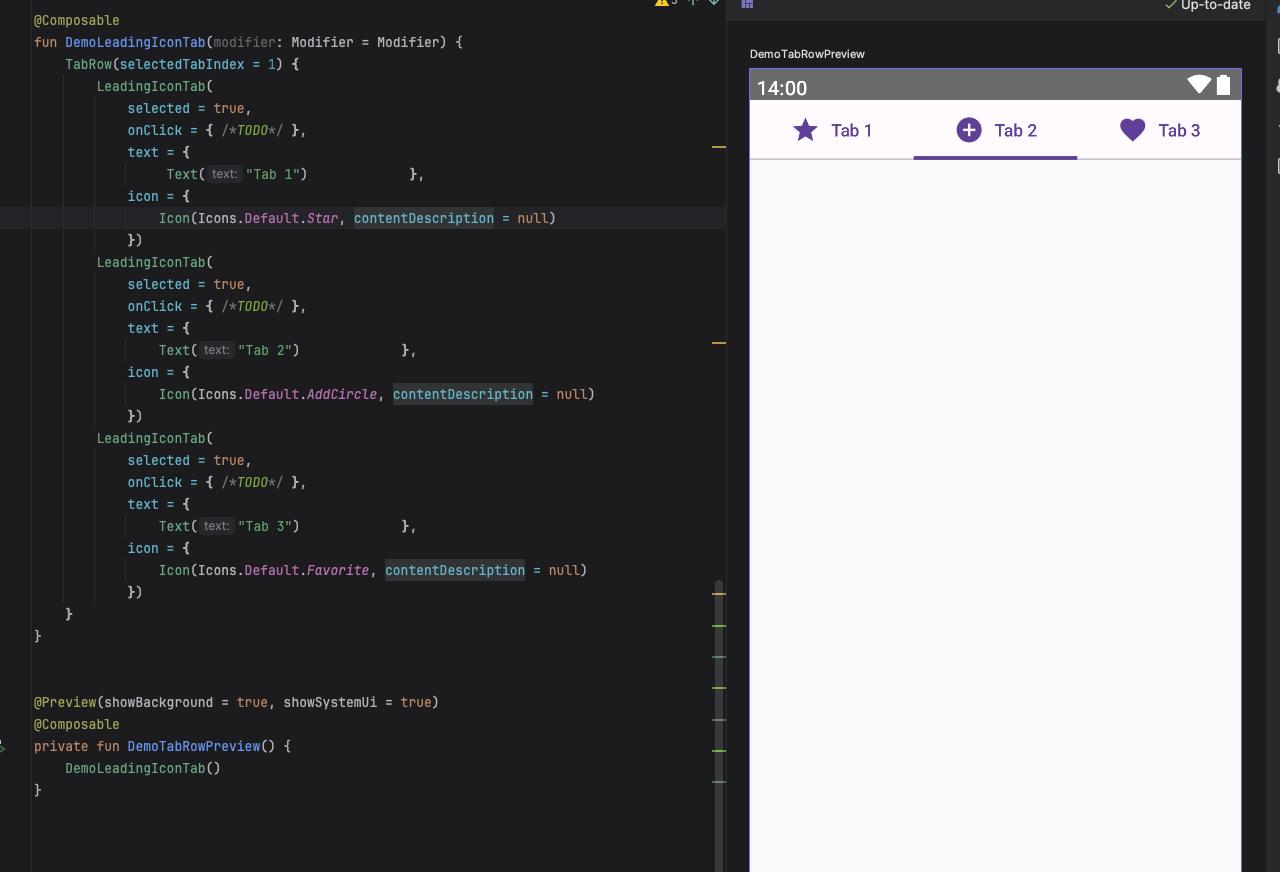Click the Wi-Fi icon in preview status bar
This screenshot has height=872, width=1280.
[1198, 85]
